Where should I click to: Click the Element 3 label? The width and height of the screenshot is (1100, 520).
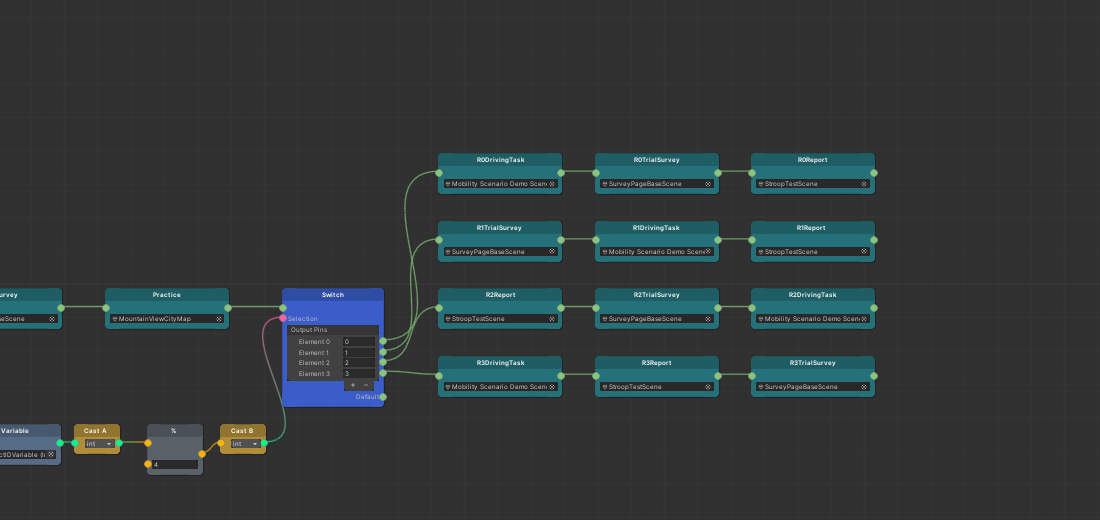click(314, 373)
